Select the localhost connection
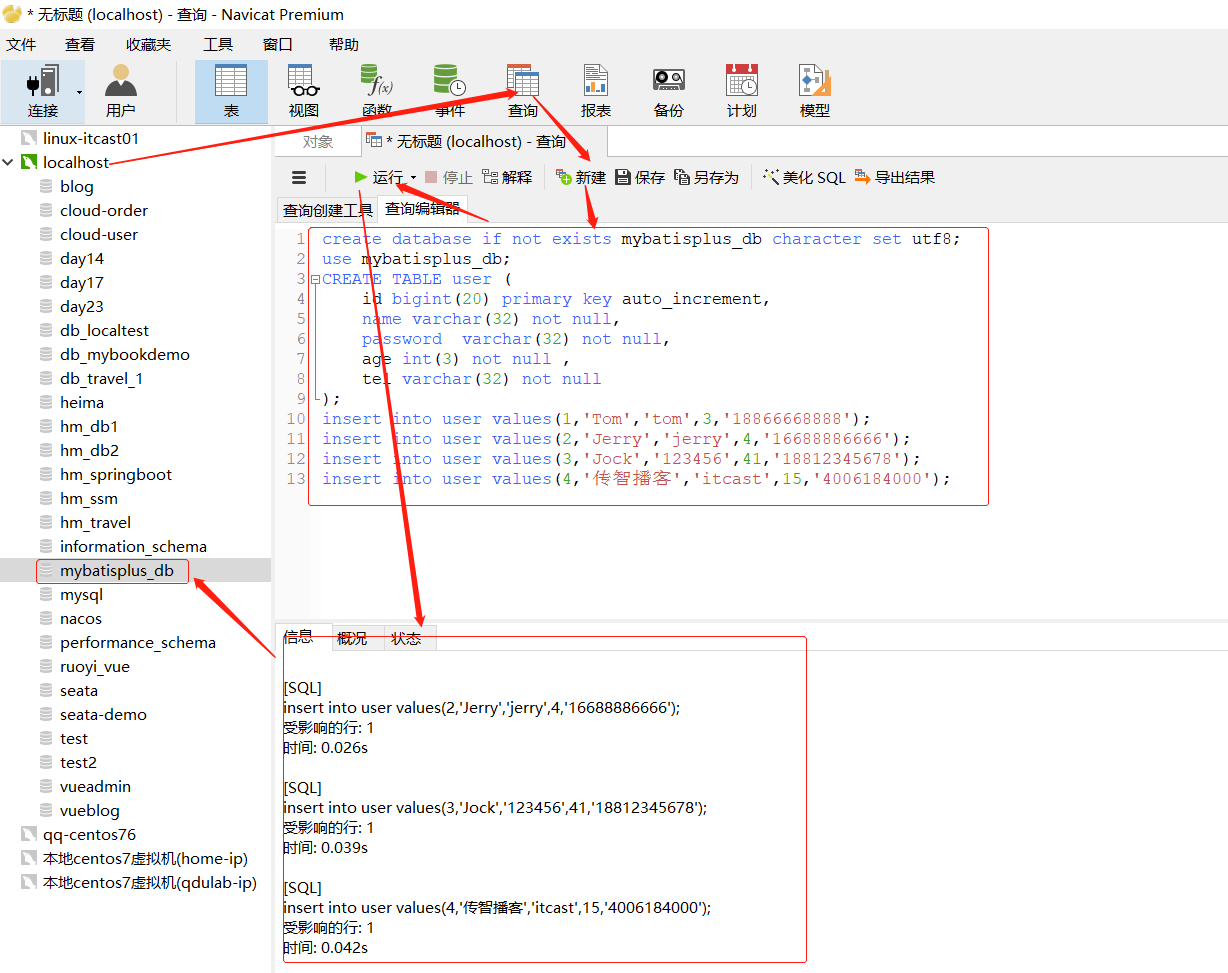The height and width of the screenshot is (973, 1228). pos(76,162)
